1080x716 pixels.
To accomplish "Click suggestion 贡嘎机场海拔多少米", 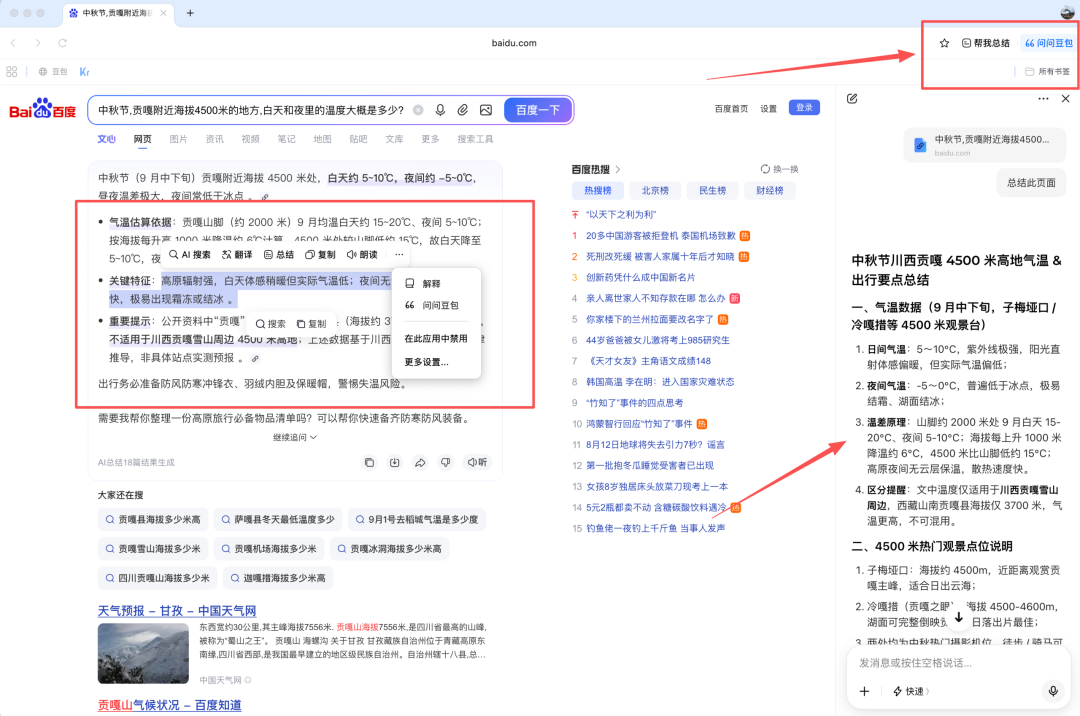I will pos(269,549).
